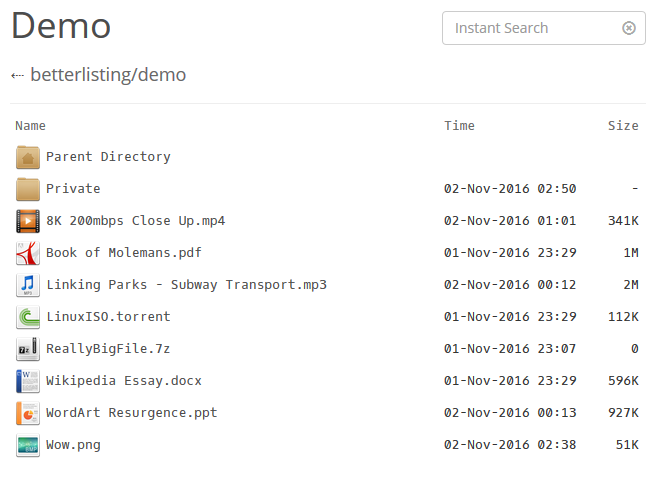Click the video icon for 8K 200mbps Close Up.mp4
Screen dimensions: 656x480
point(28,221)
